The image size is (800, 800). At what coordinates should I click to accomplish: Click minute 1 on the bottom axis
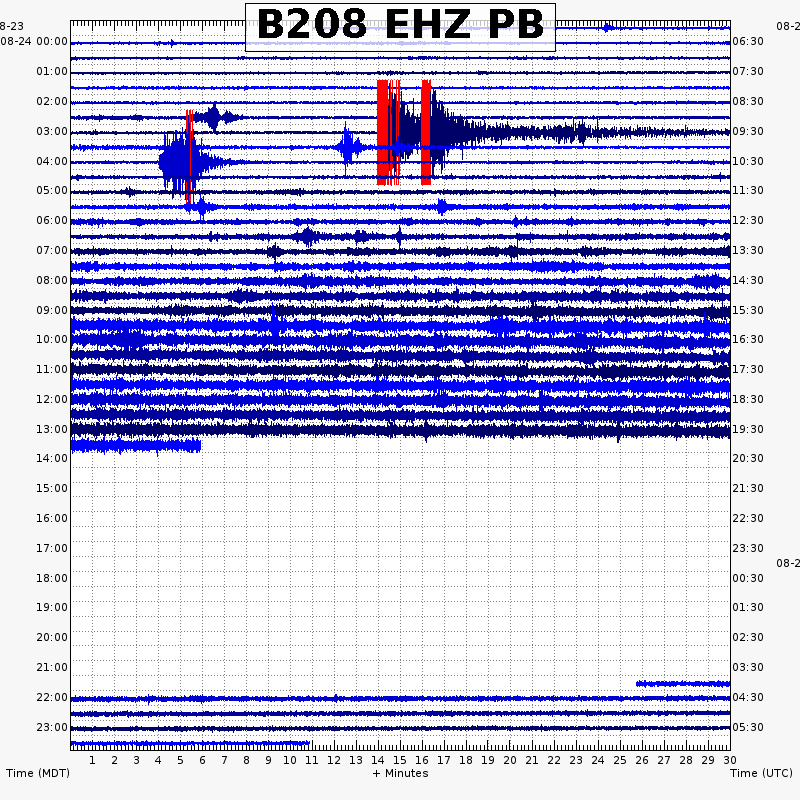[92, 760]
